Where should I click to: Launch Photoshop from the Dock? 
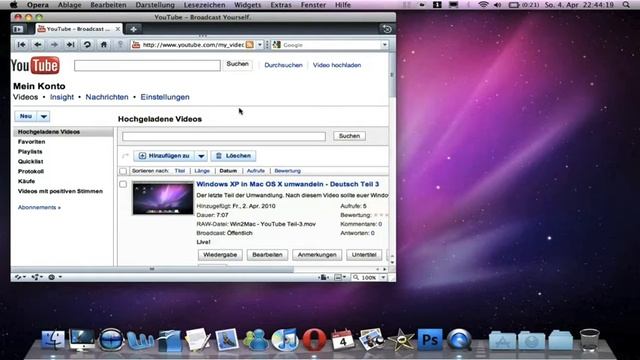(x=430, y=340)
